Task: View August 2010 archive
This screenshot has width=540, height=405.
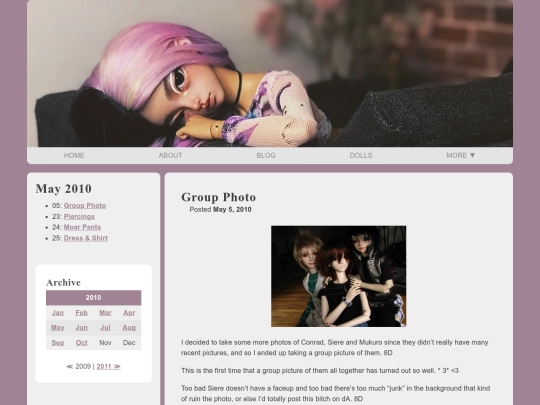Action: 129,328
